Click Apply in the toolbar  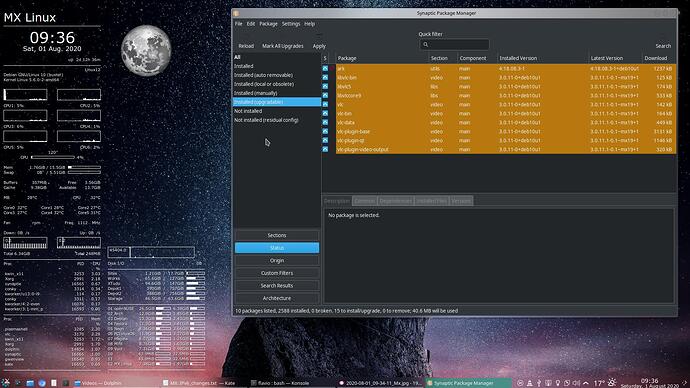319,46
